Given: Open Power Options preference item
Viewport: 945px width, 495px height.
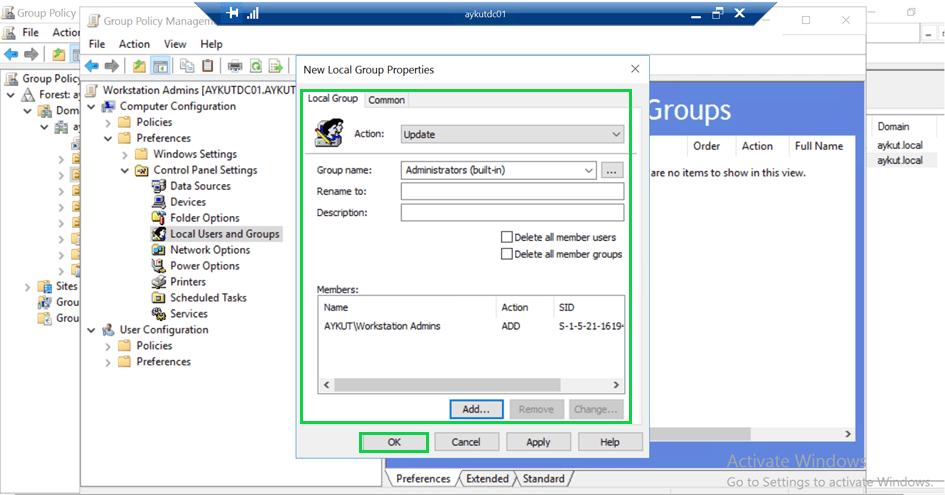Looking at the screenshot, I should [x=204, y=266].
